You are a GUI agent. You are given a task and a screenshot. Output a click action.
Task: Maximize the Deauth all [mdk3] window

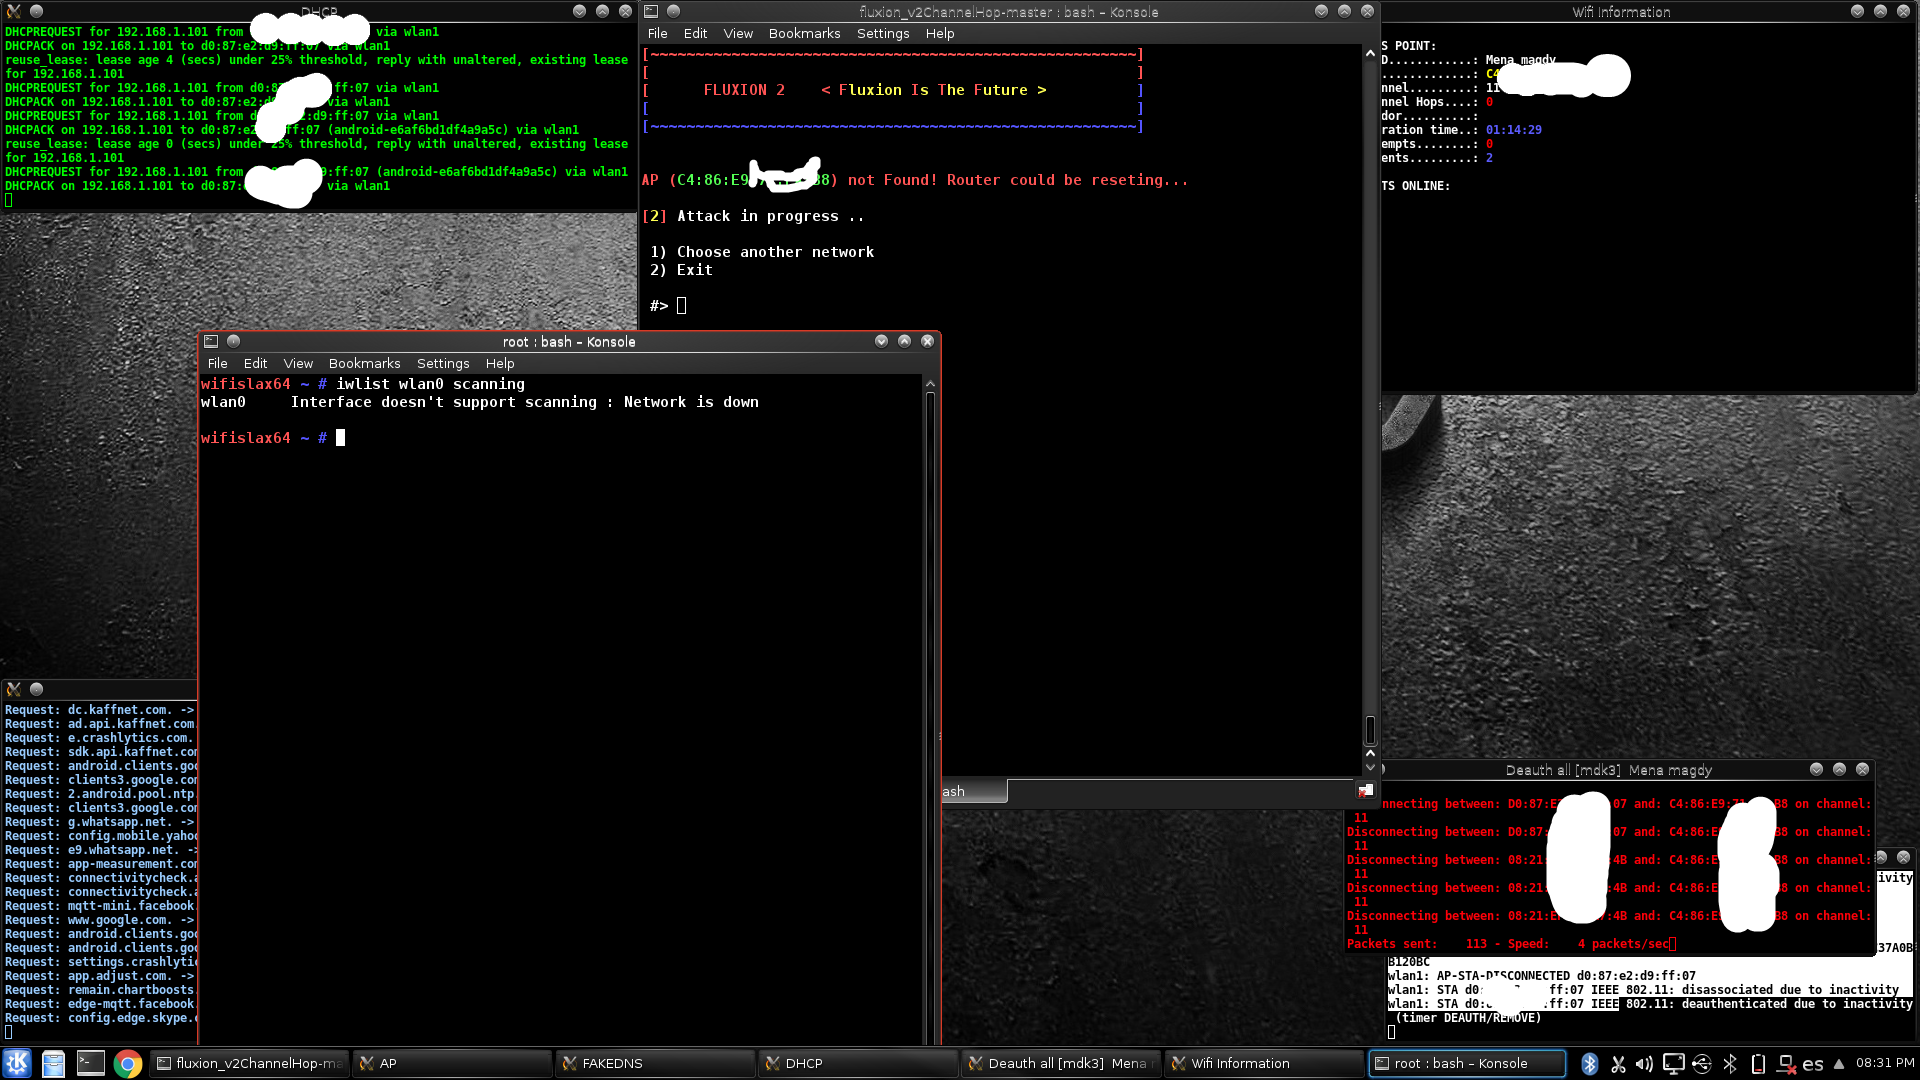tap(1839, 769)
